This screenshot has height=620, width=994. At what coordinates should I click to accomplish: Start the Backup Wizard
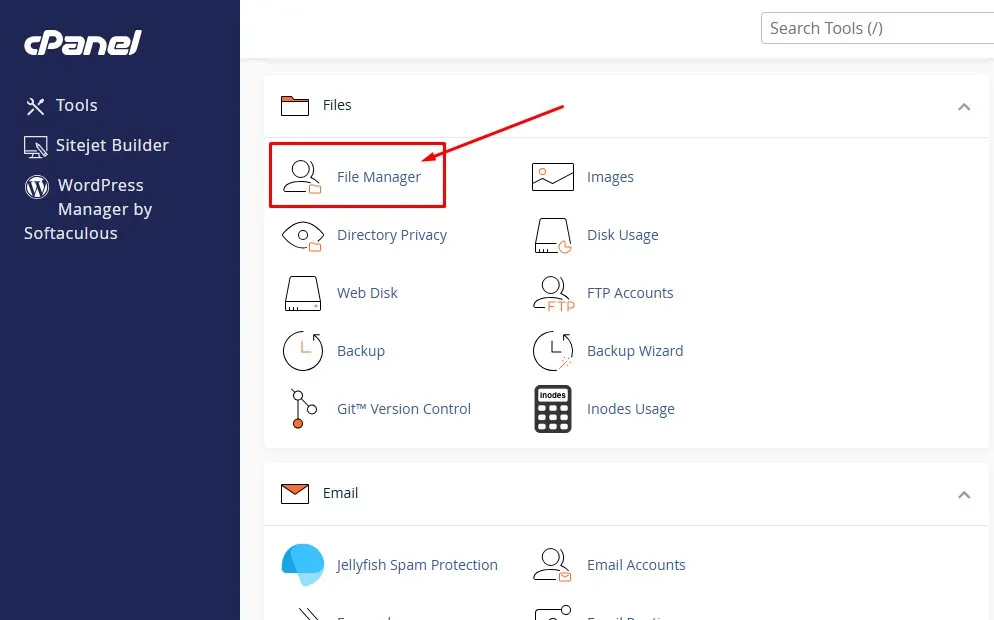coord(635,351)
